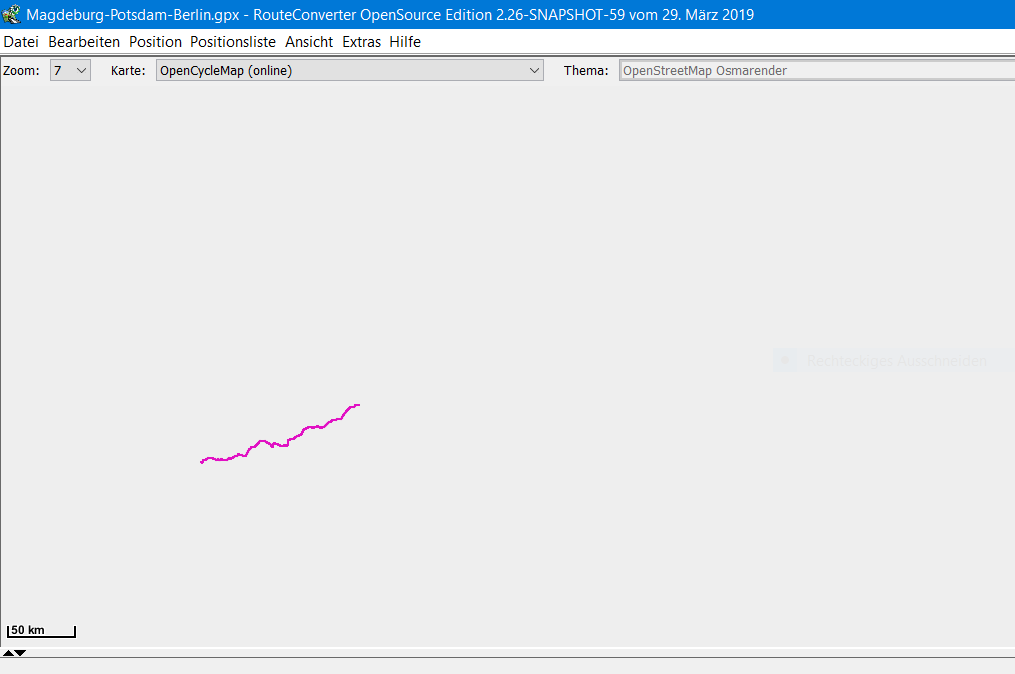Image resolution: width=1015 pixels, height=674 pixels.
Task: Open the Hilfe menu
Action: pos(405,42)
